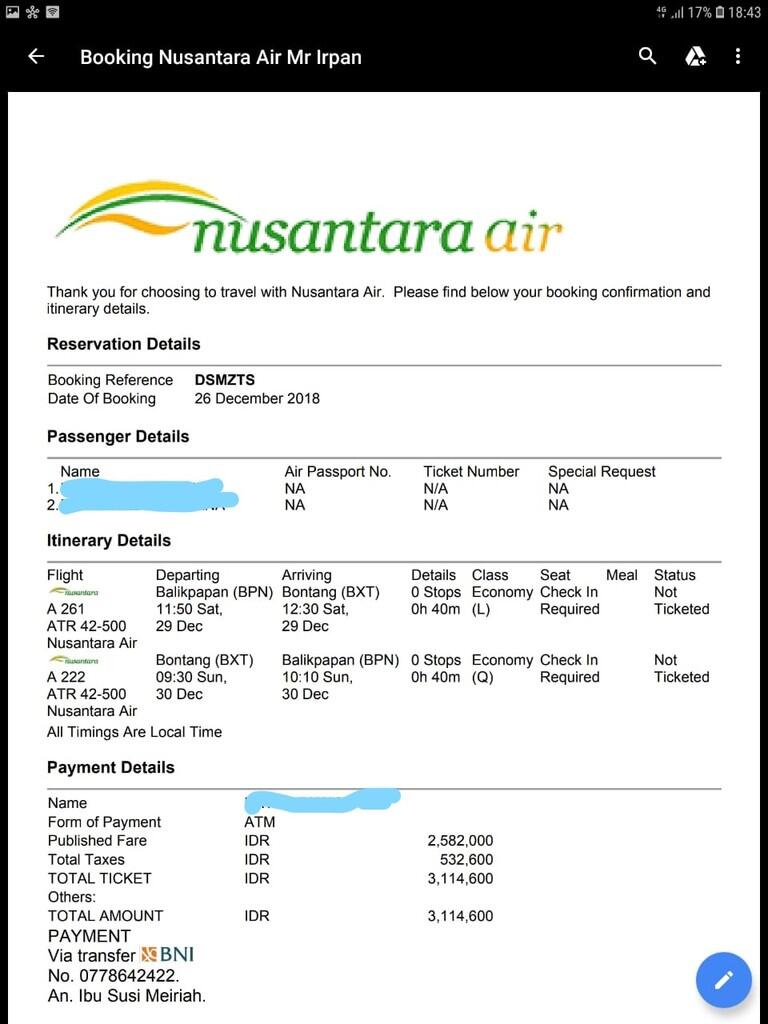Select departure time '09:30 Sun,'
768x1024 pixels.
pos(191,677)
